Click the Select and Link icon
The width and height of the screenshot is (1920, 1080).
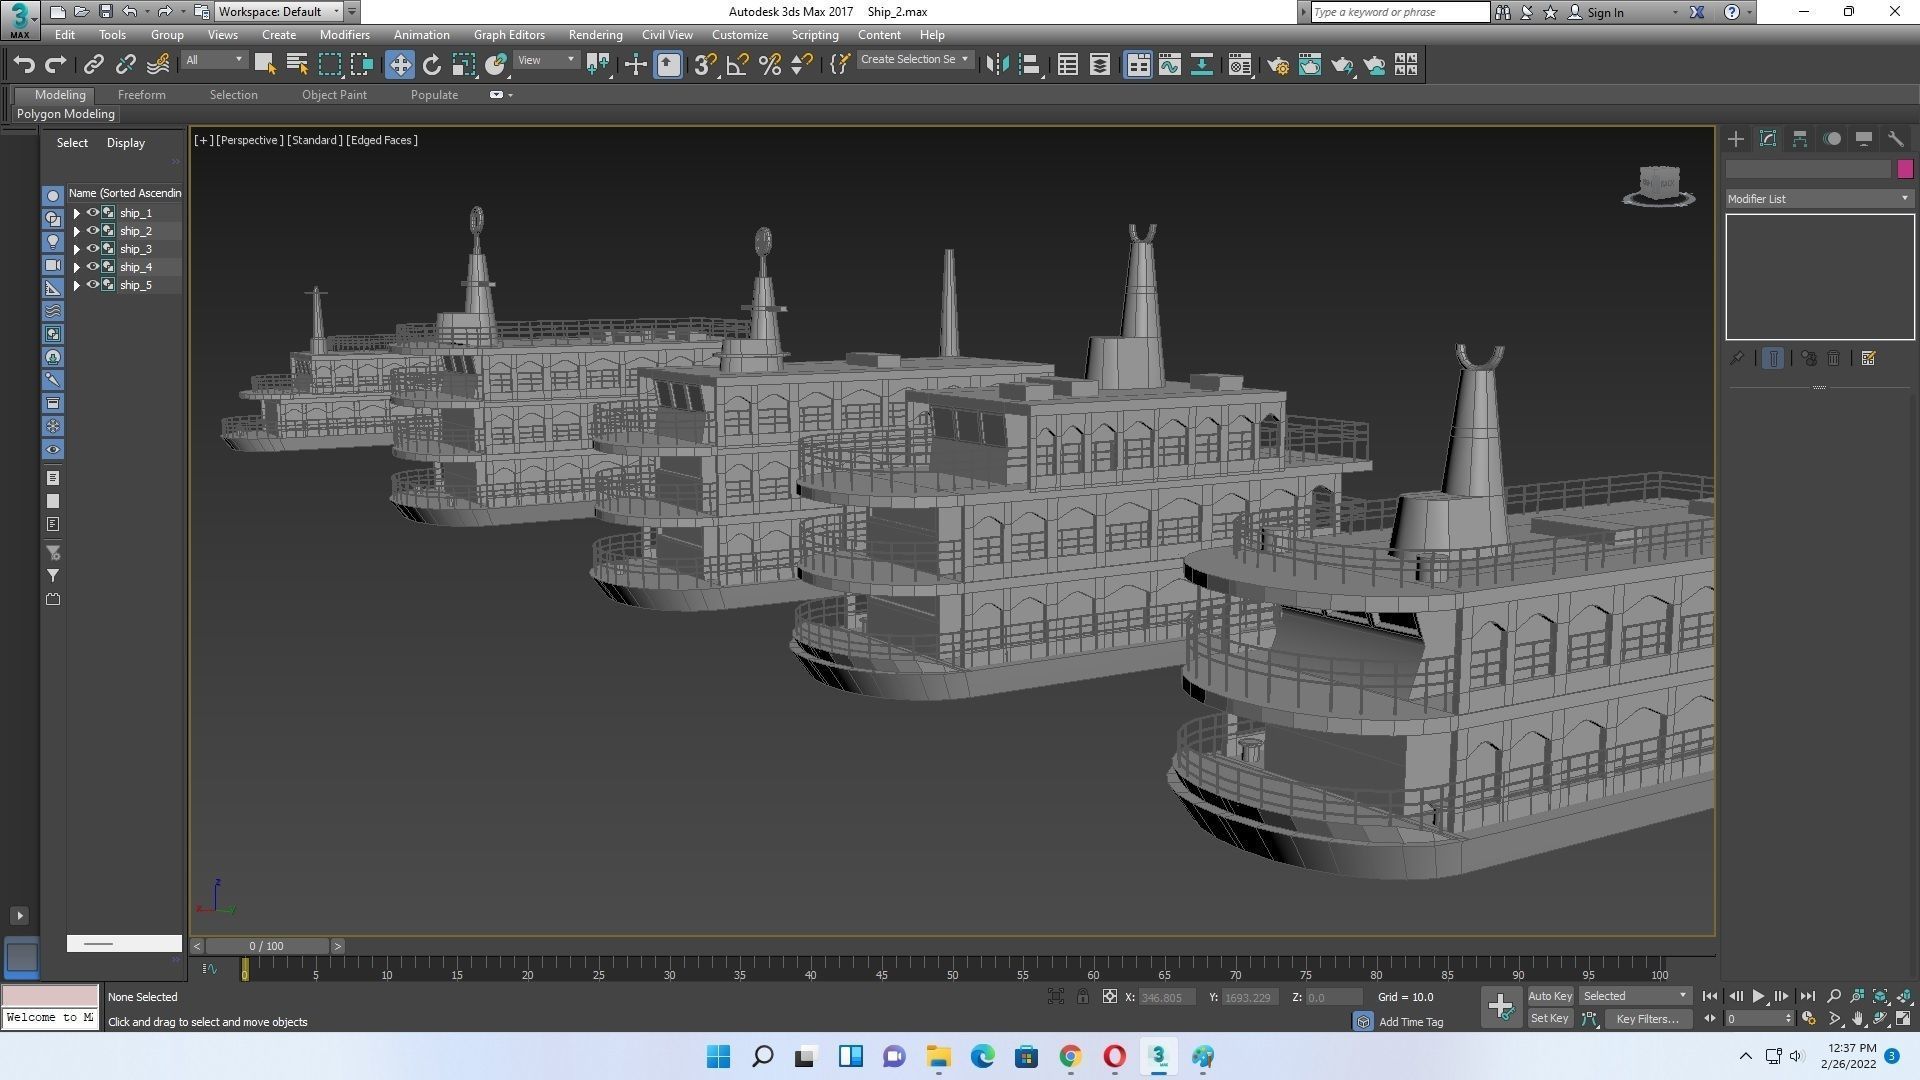[93, 65]
